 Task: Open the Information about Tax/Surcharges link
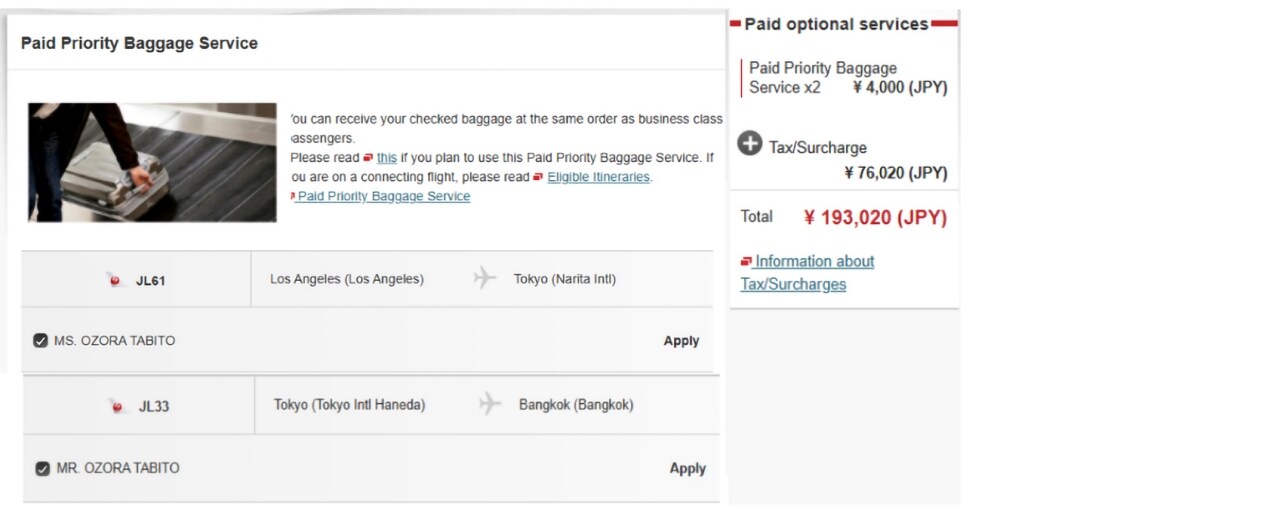(814, 262)
